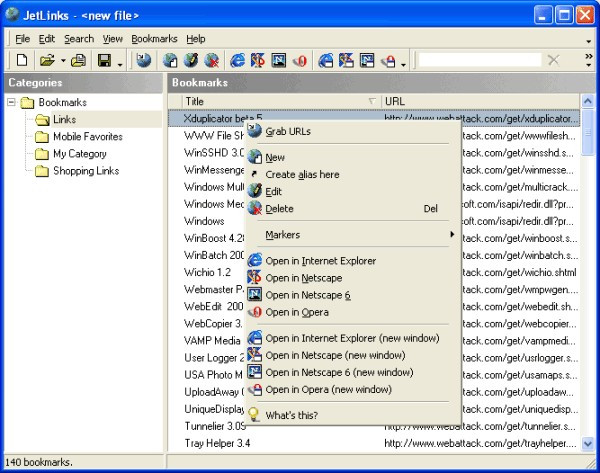Open the File menu
600x473 pixels.
pyautogui.click(x=22, y=39)
